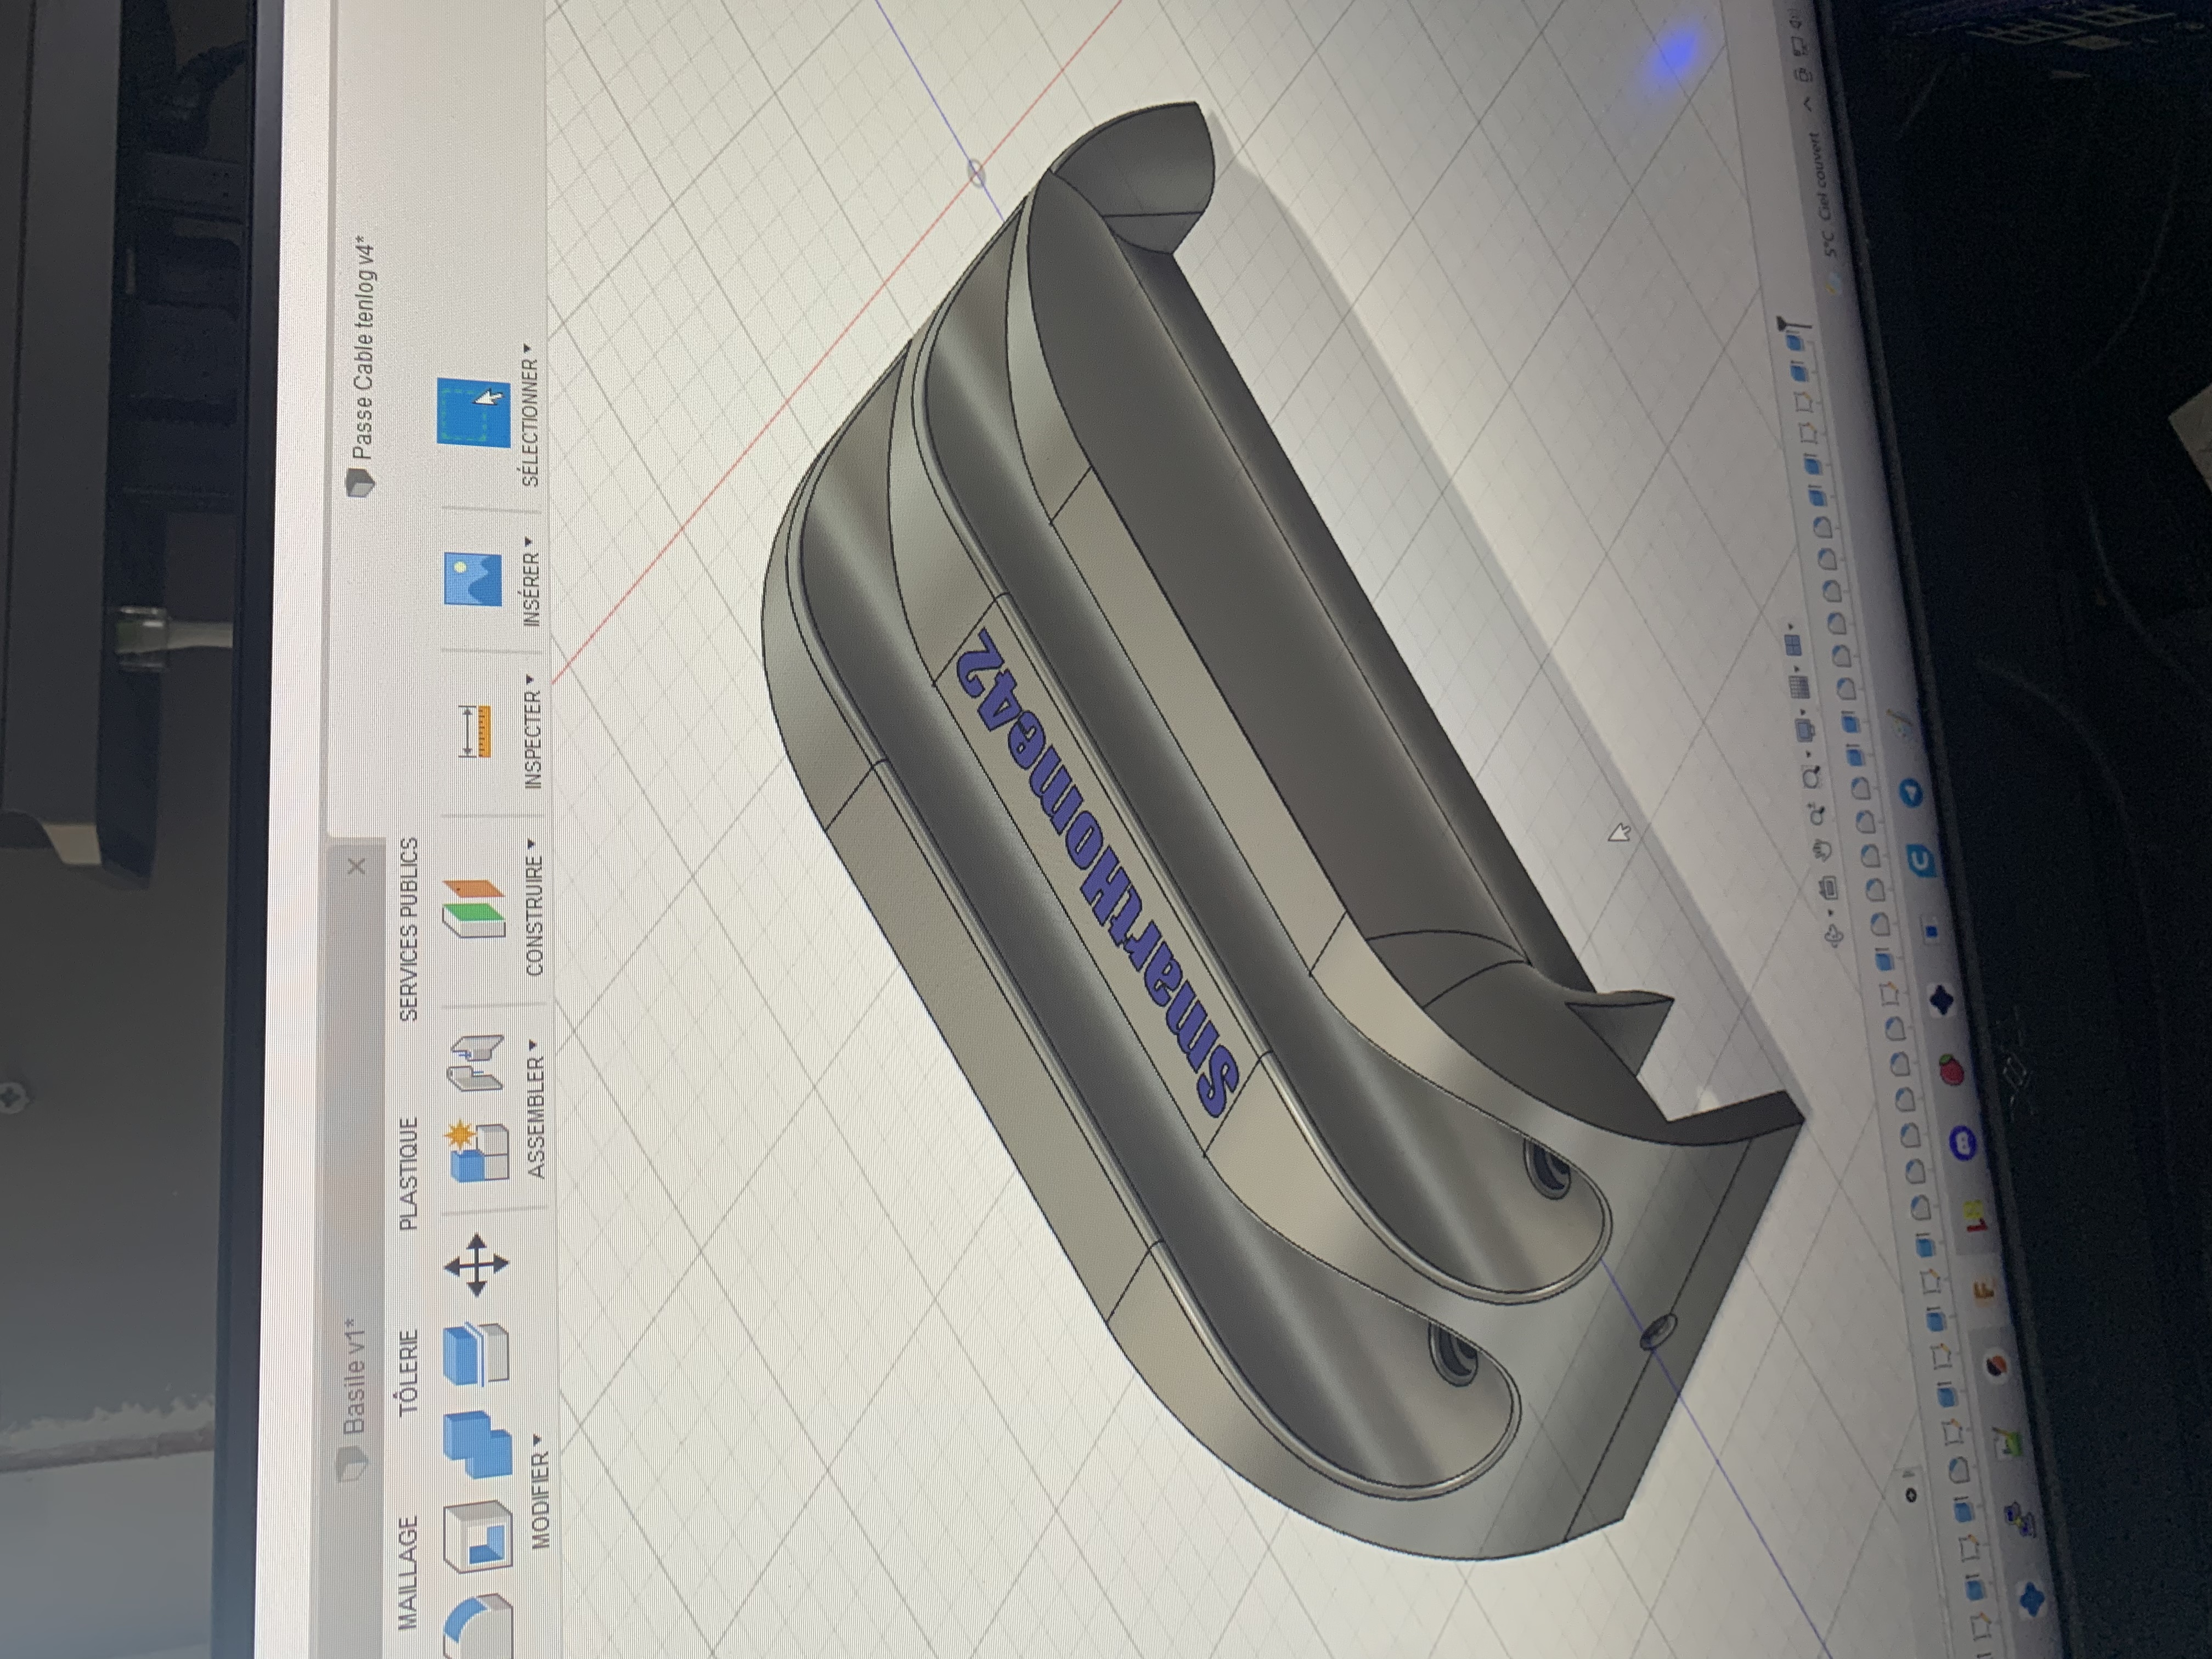The height and width of the screenshot is (1659, 2212).
Task: Select the SmartHome42 text on the model
Action: (x=1100, y=873)
